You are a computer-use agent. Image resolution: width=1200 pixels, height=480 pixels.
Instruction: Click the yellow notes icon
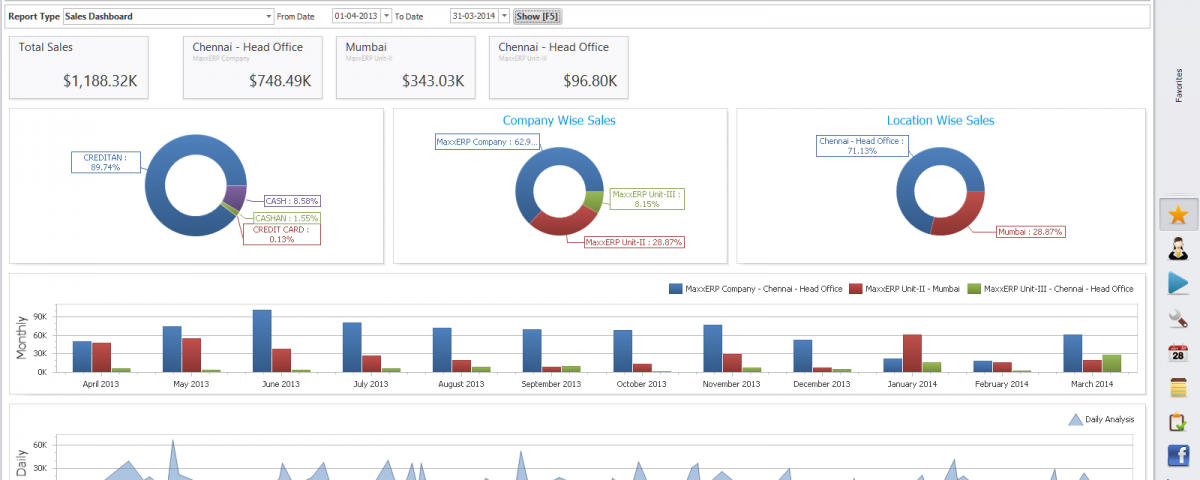click(x=1178, y=388)
